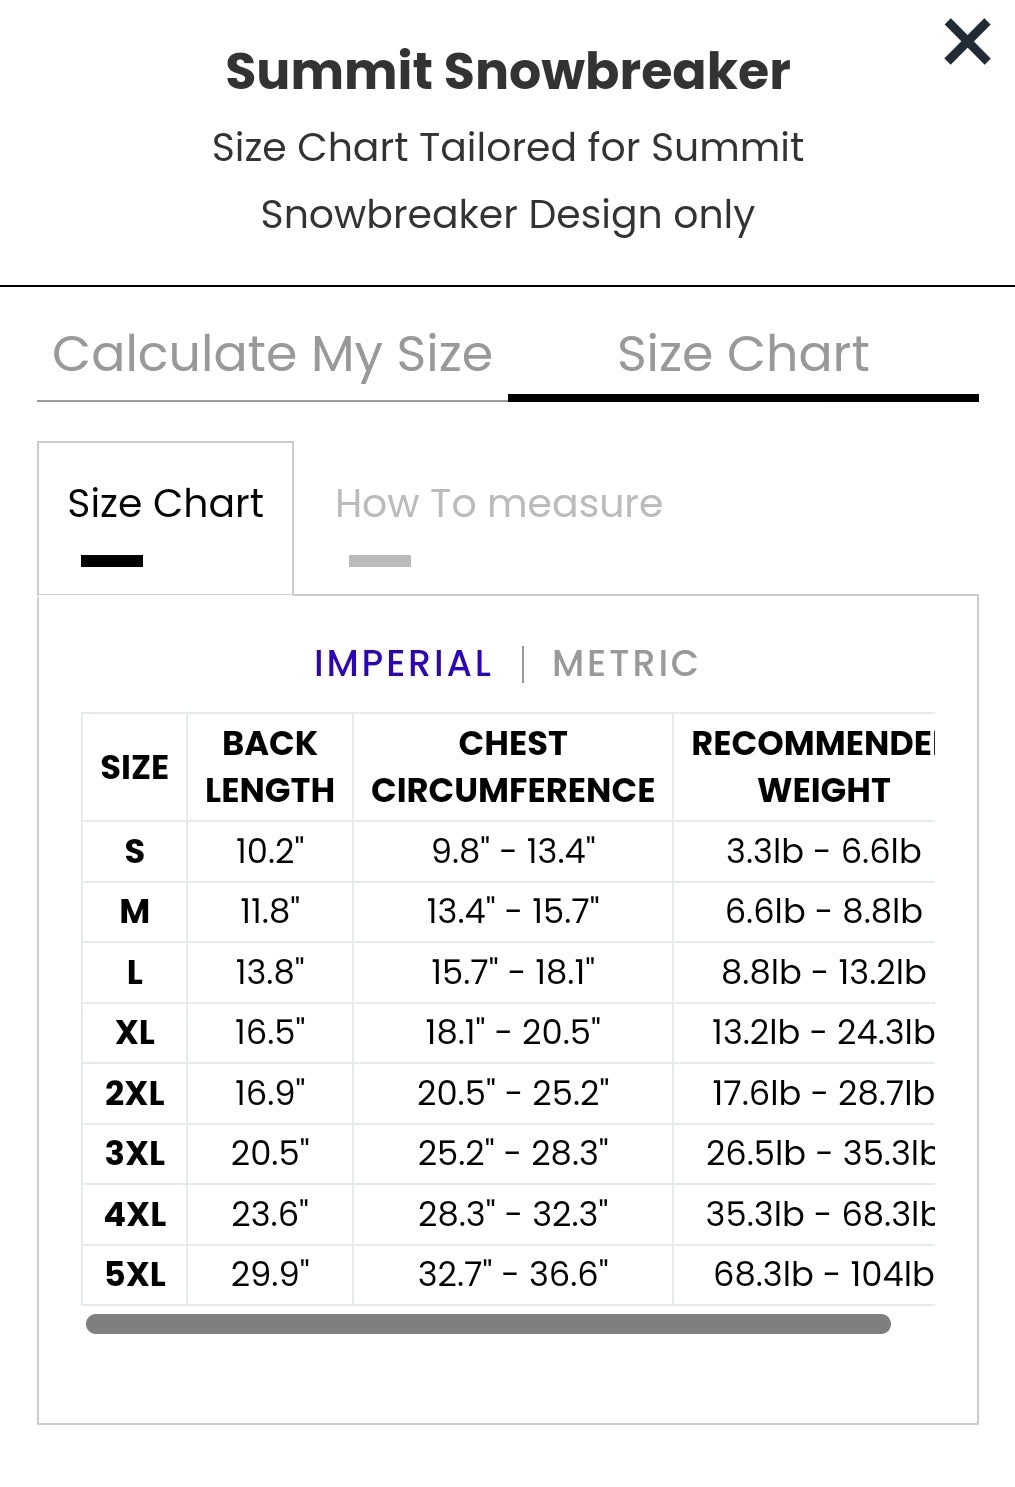This screenshot has width=1015, height=1487.
Task: Switch units to IMPERIAL
Action: pos(402,663)
